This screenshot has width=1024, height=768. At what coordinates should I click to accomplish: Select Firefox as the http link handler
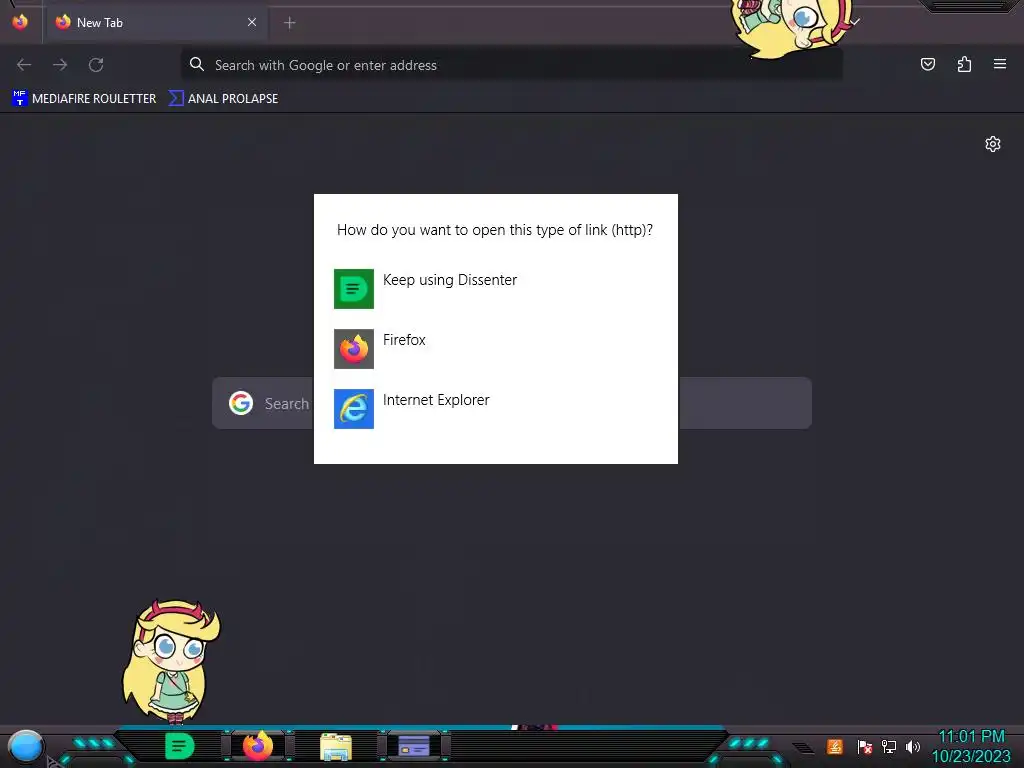point(496,349)
